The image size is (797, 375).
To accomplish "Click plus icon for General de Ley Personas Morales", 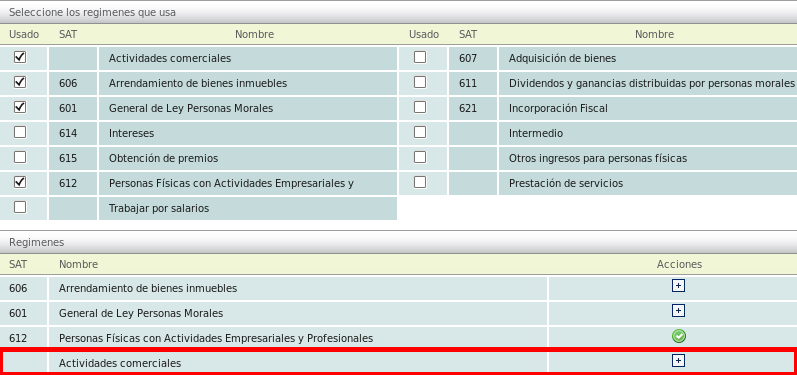I will coord(678,310).
